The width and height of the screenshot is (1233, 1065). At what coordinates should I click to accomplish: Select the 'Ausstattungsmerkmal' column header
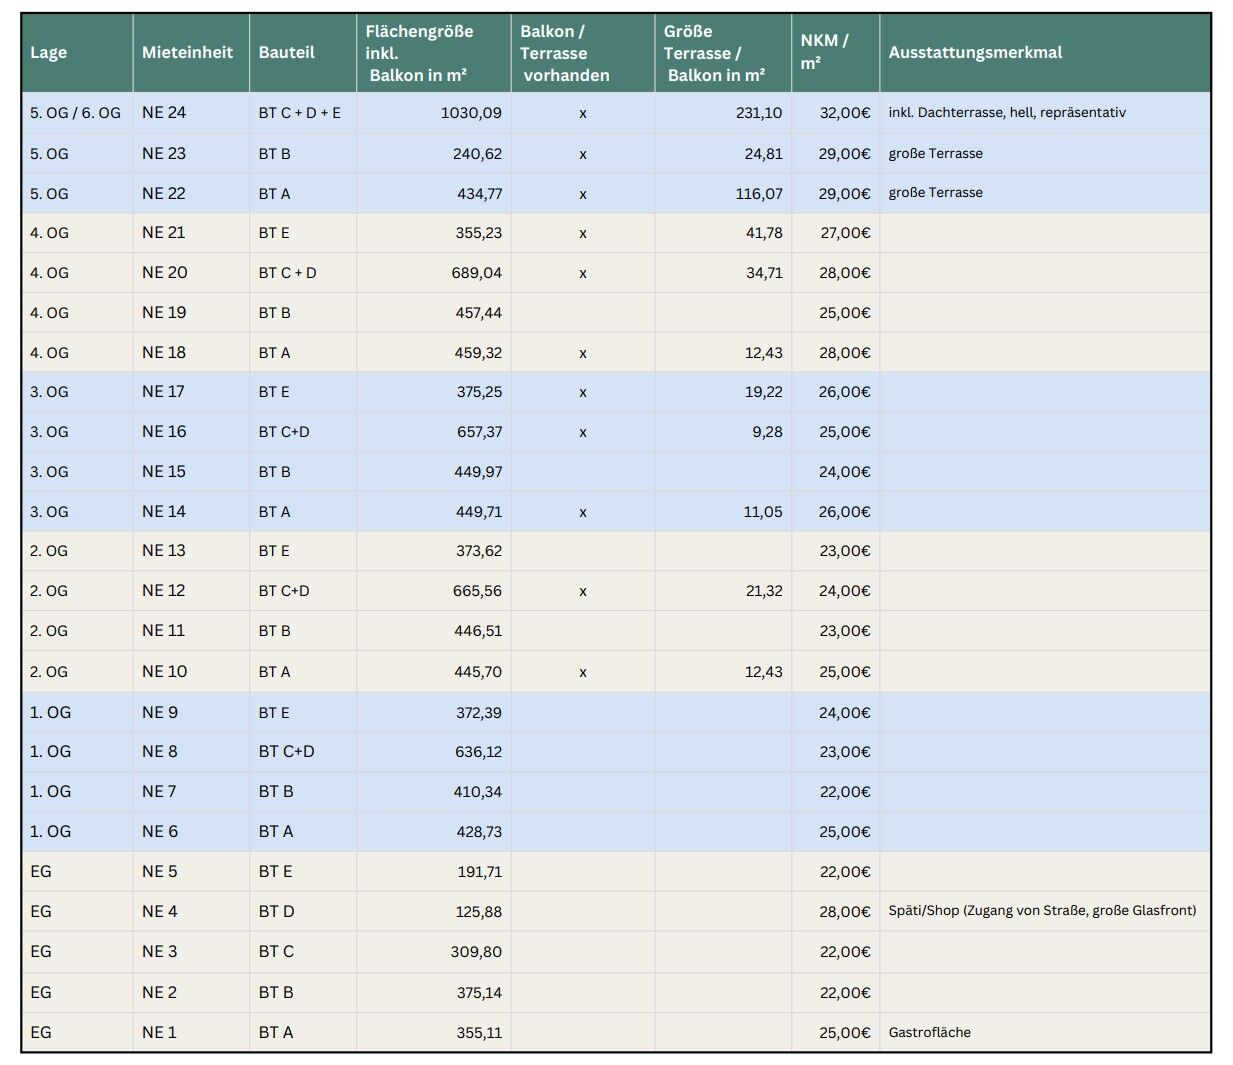(975, 53)
